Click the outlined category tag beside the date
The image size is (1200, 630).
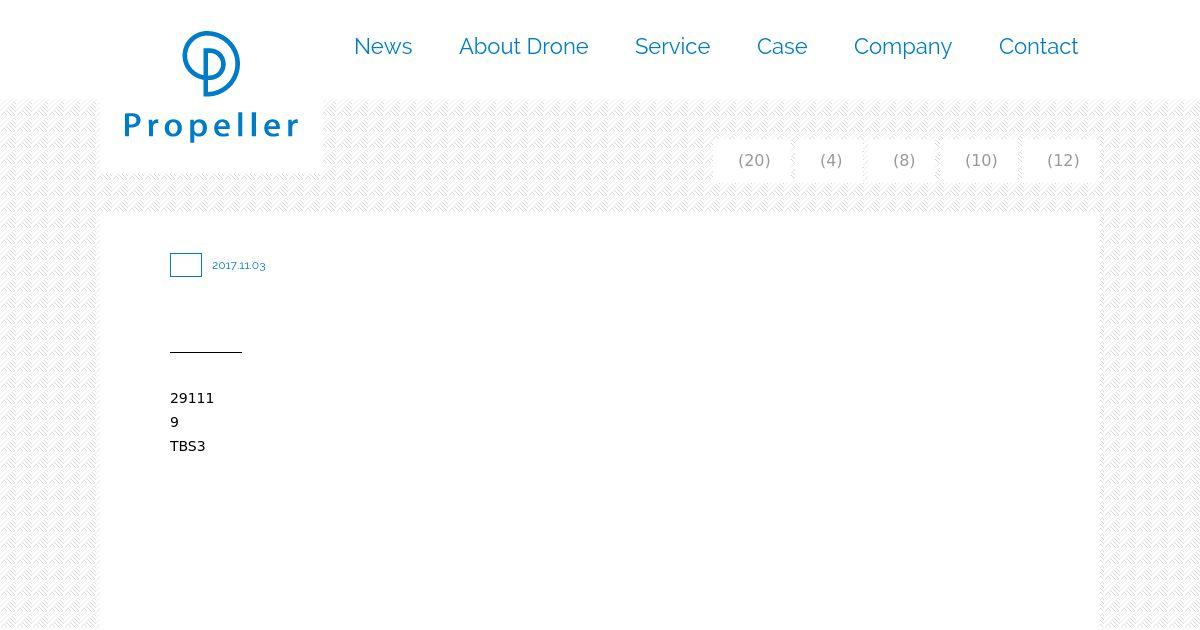186,265
